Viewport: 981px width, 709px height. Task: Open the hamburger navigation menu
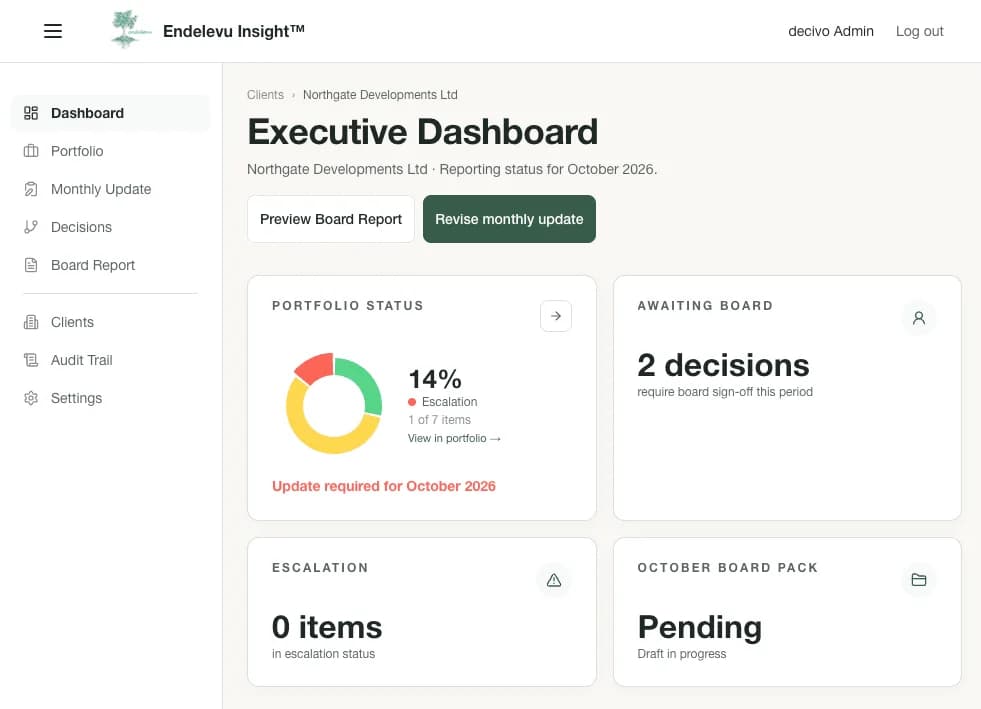(53, 31)
